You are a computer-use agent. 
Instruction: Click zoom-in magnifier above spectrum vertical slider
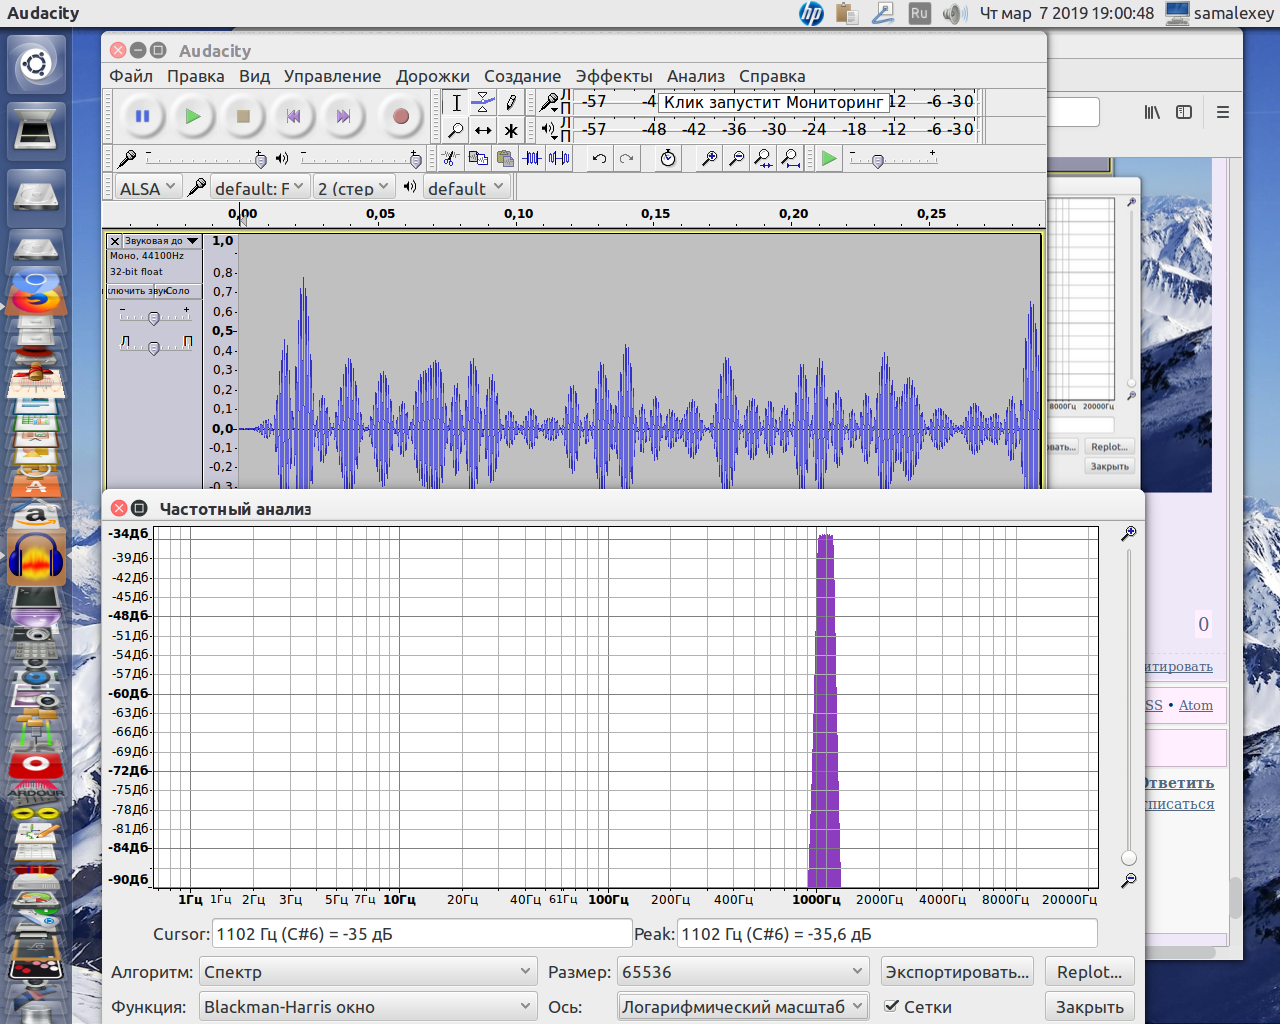1128,534
